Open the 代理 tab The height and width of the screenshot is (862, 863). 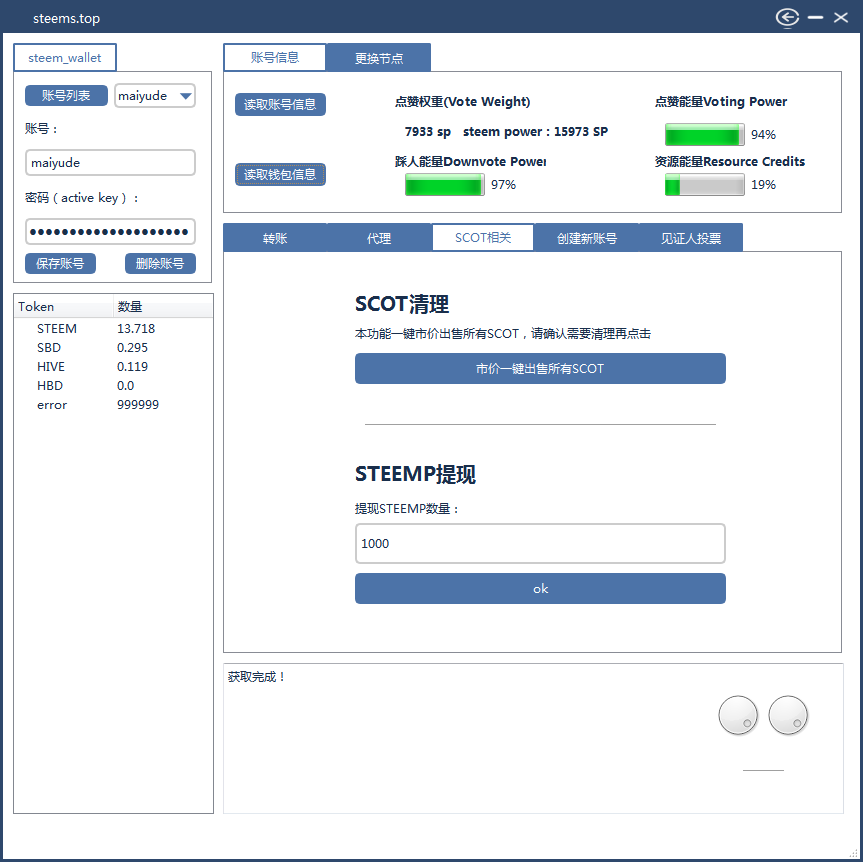click(x=379, y=238)
